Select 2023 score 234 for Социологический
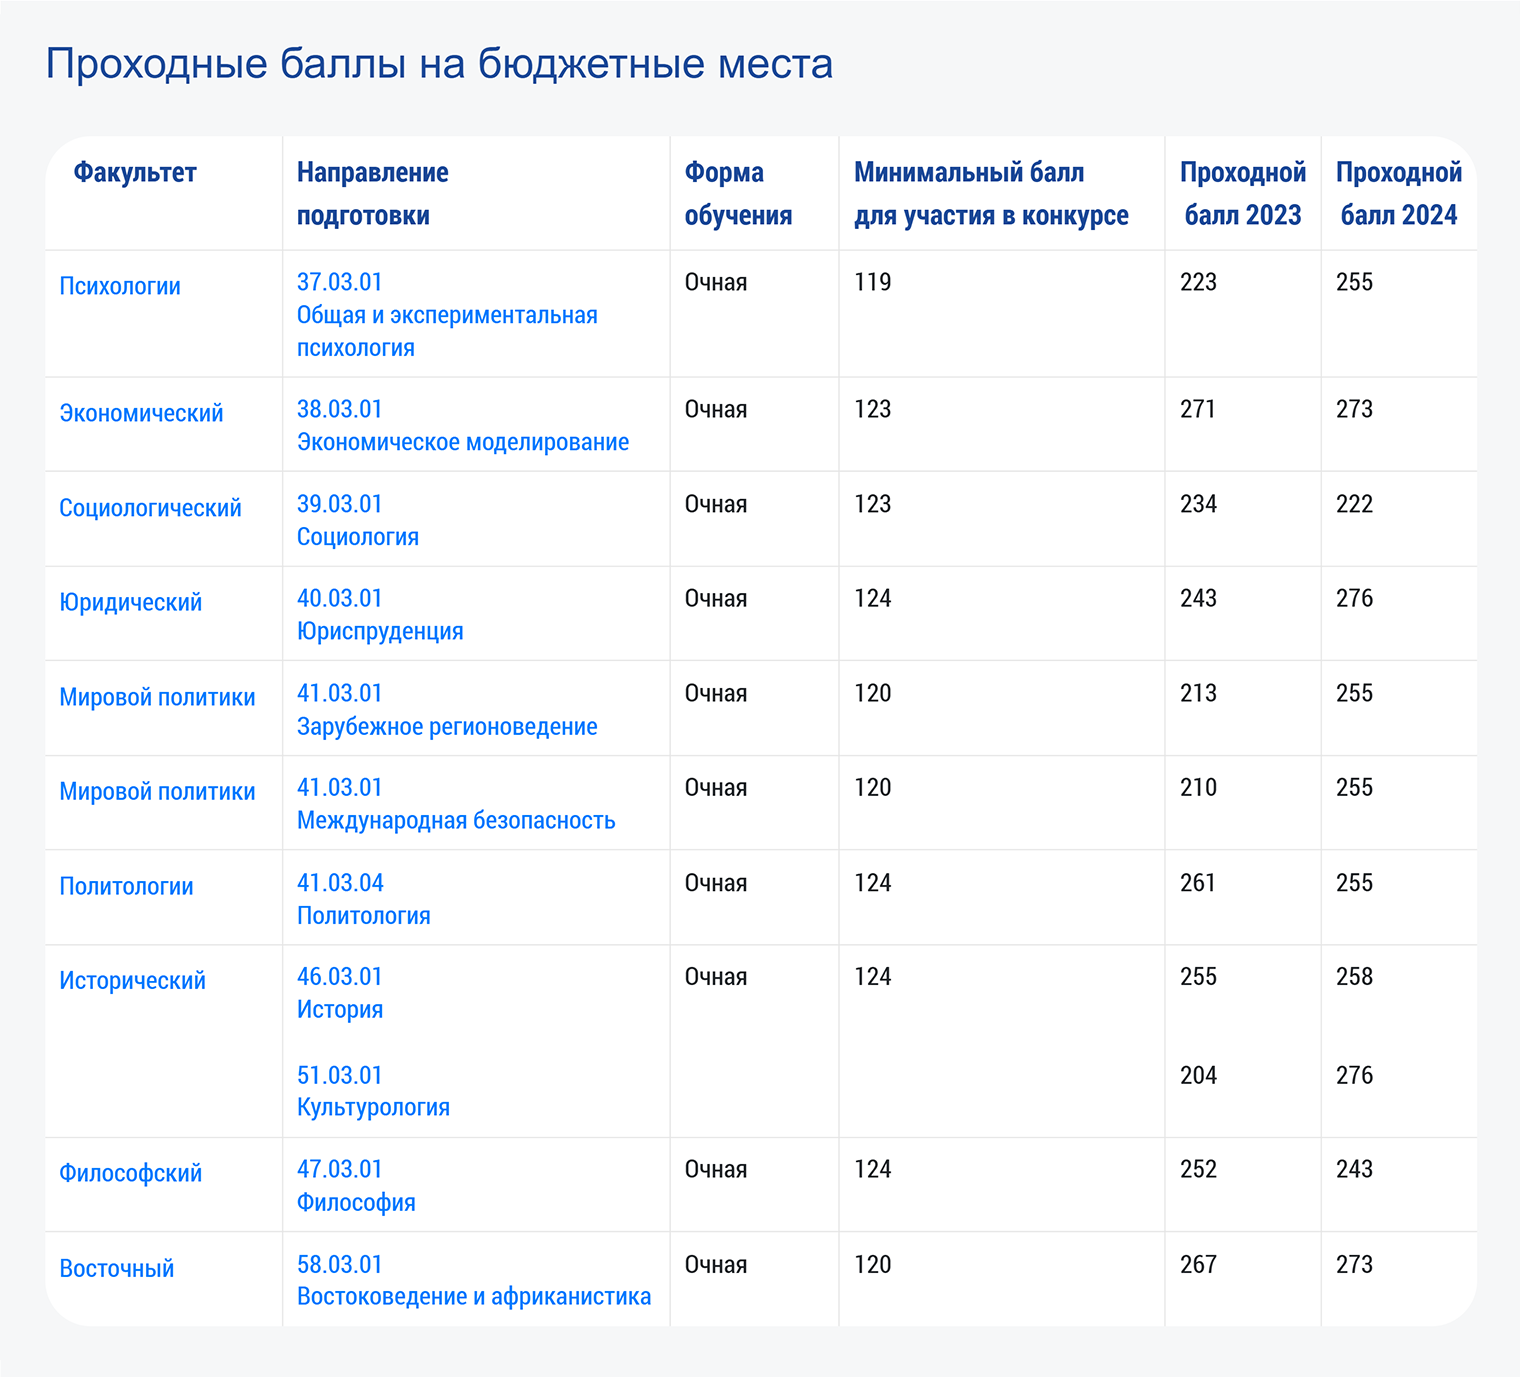1520x1377 pixels. (1198, 505)
